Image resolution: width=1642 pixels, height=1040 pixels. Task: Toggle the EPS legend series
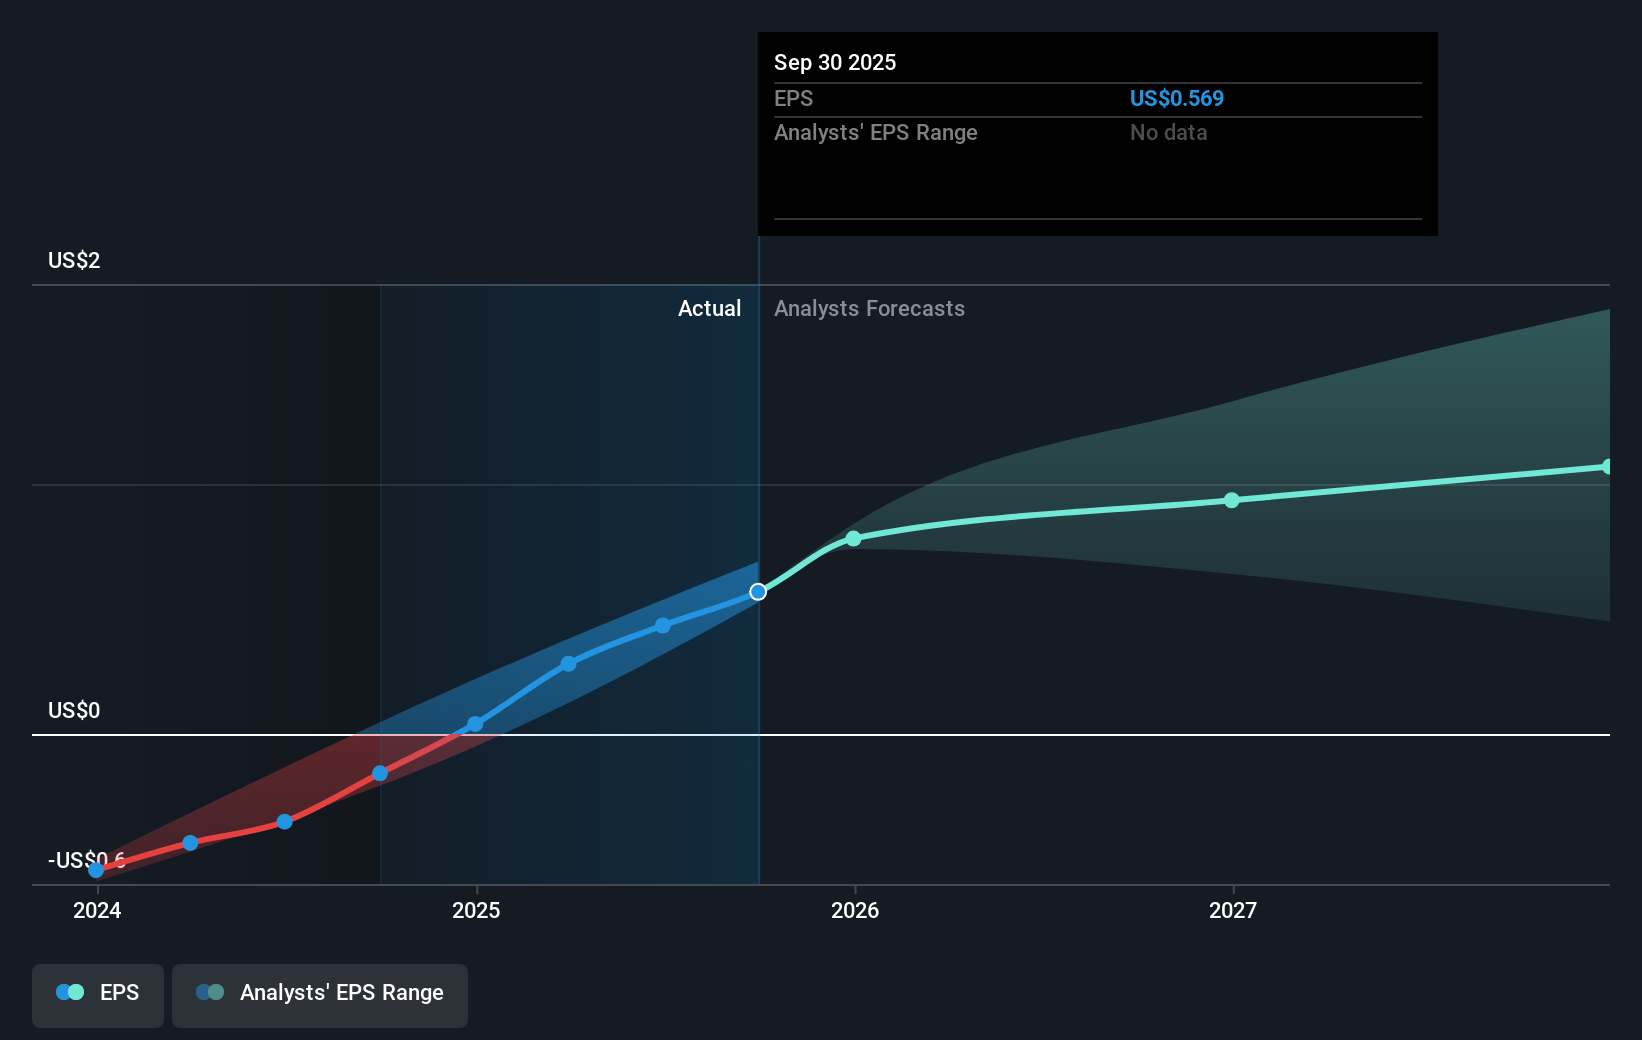click(98, 995)
